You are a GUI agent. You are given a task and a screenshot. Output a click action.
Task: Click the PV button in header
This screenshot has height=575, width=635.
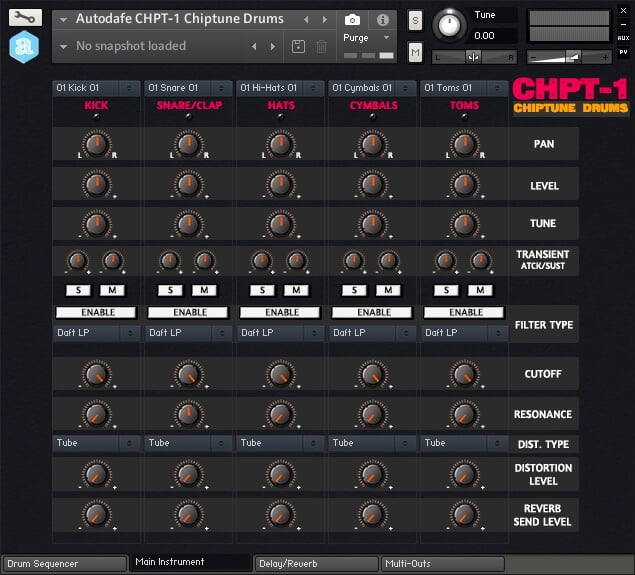tap(623, 52)
